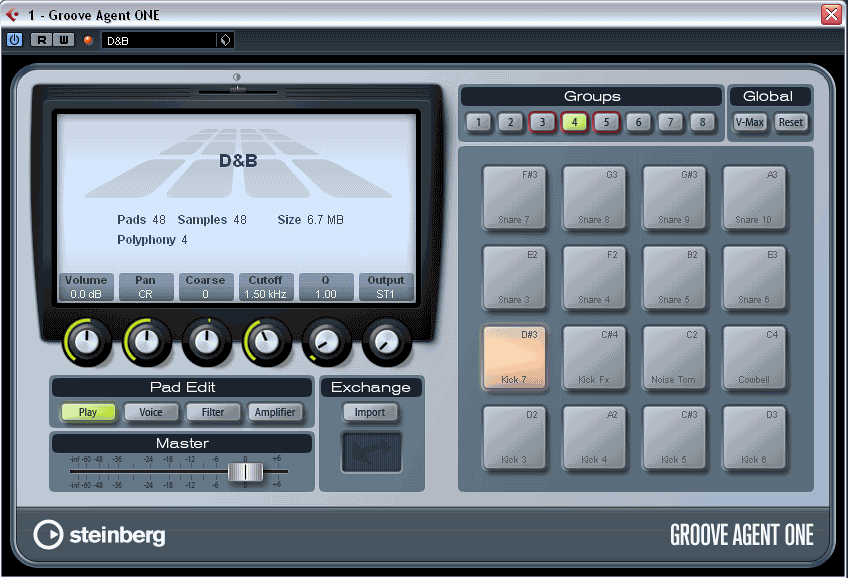This screenshot has width=848, height=578.
Task: Close the Groove Agent ONE window
Action: [x=831, y=15]
